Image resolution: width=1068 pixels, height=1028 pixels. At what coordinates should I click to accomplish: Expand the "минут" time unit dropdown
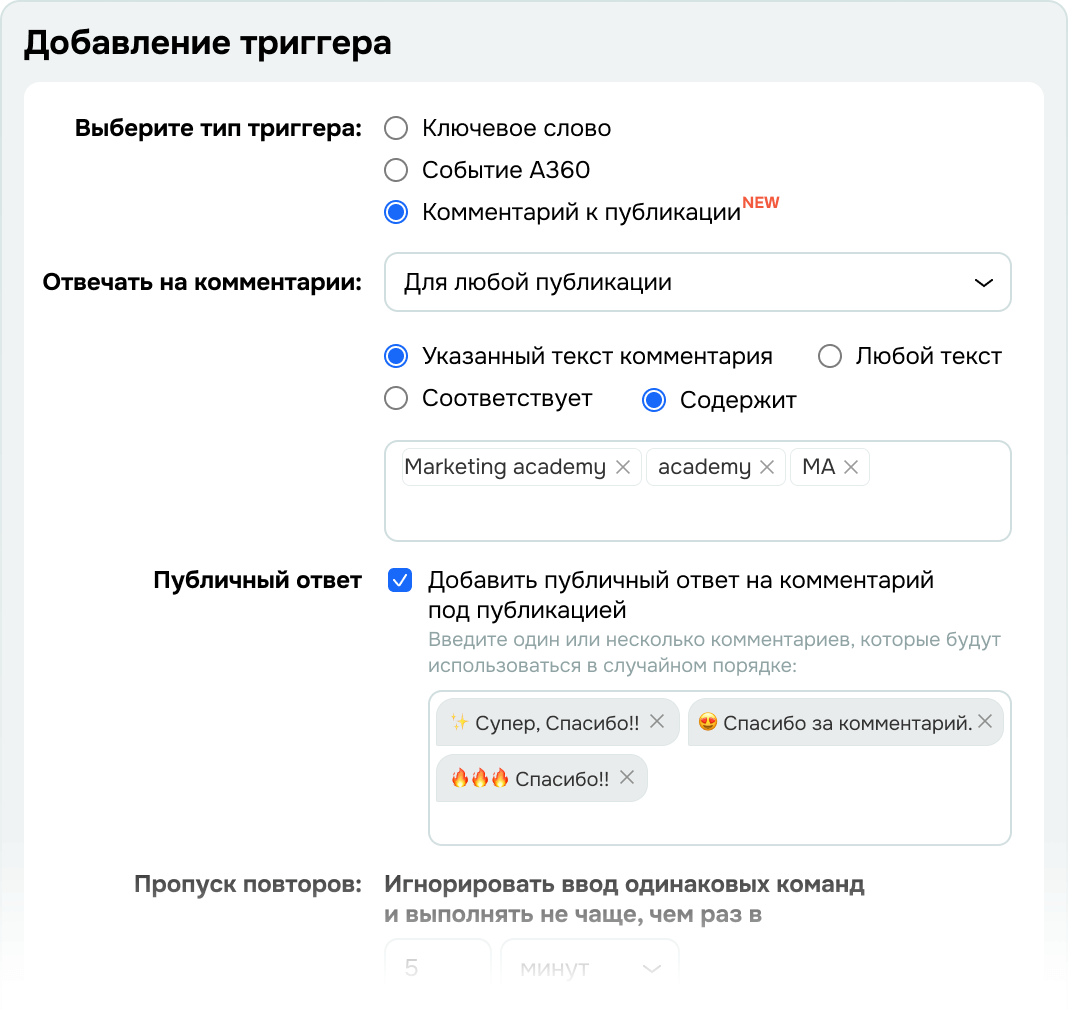(x=589, y=968)
